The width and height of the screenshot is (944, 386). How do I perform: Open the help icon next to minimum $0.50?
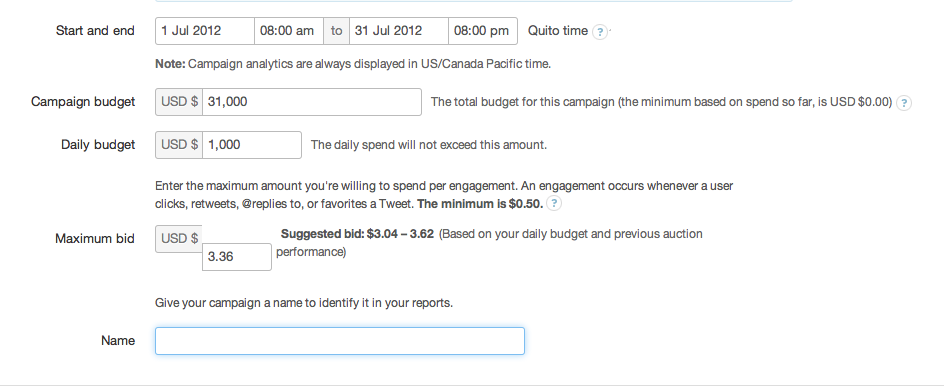coord(554,204)
